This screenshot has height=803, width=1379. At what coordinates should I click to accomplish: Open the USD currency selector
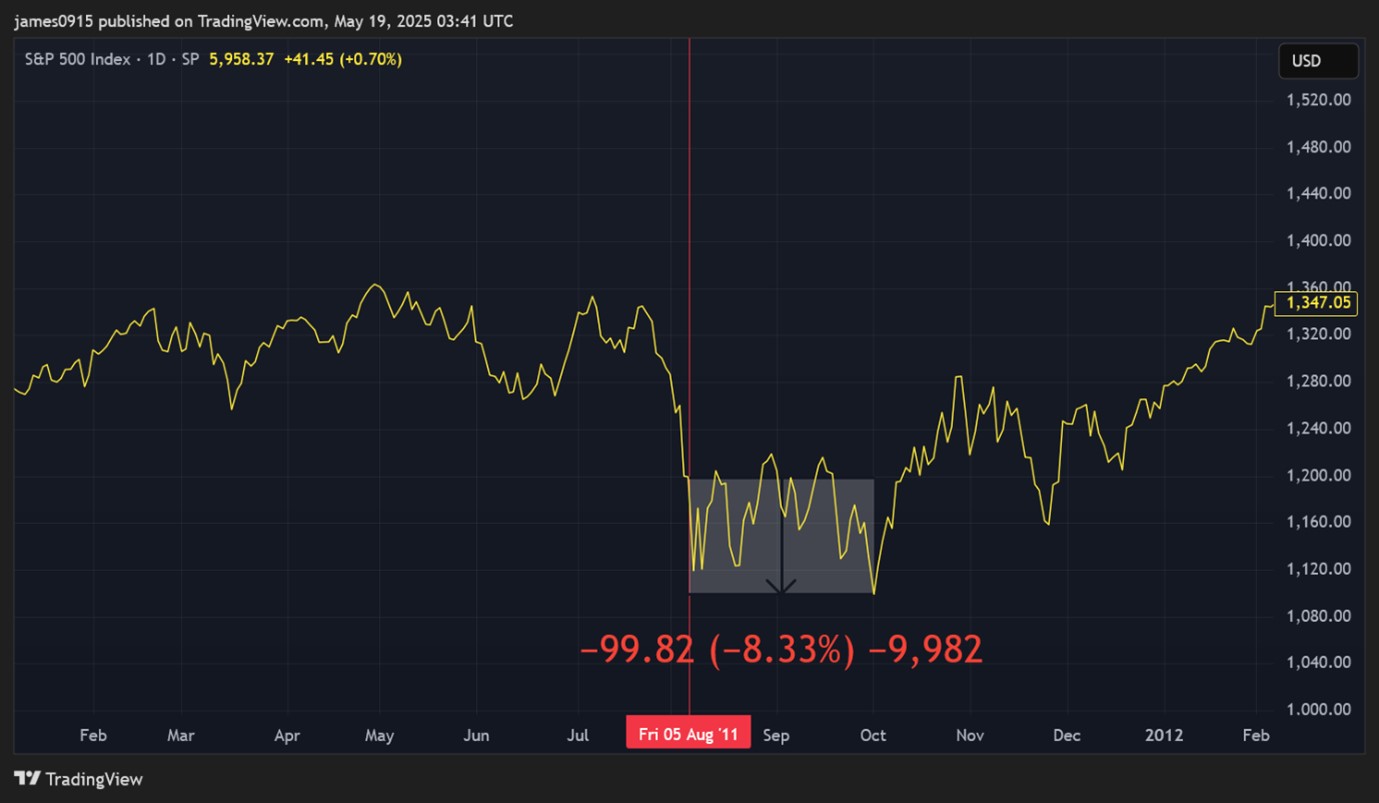pos(1318,61)
